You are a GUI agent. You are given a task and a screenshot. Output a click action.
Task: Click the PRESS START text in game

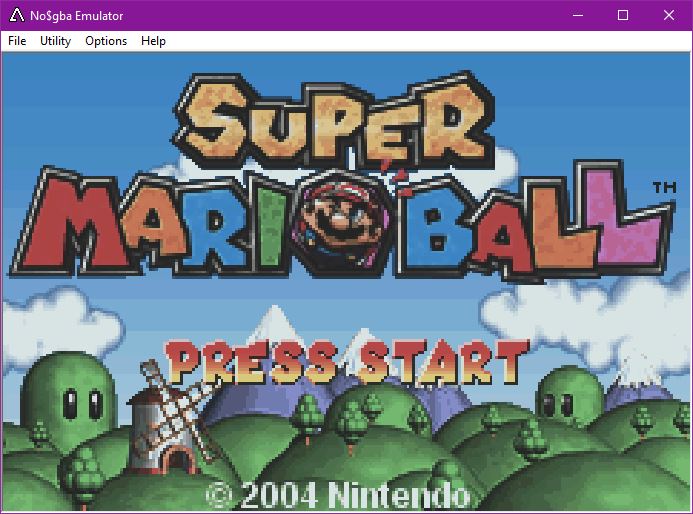pyautogui.click(x=347, y=362)
